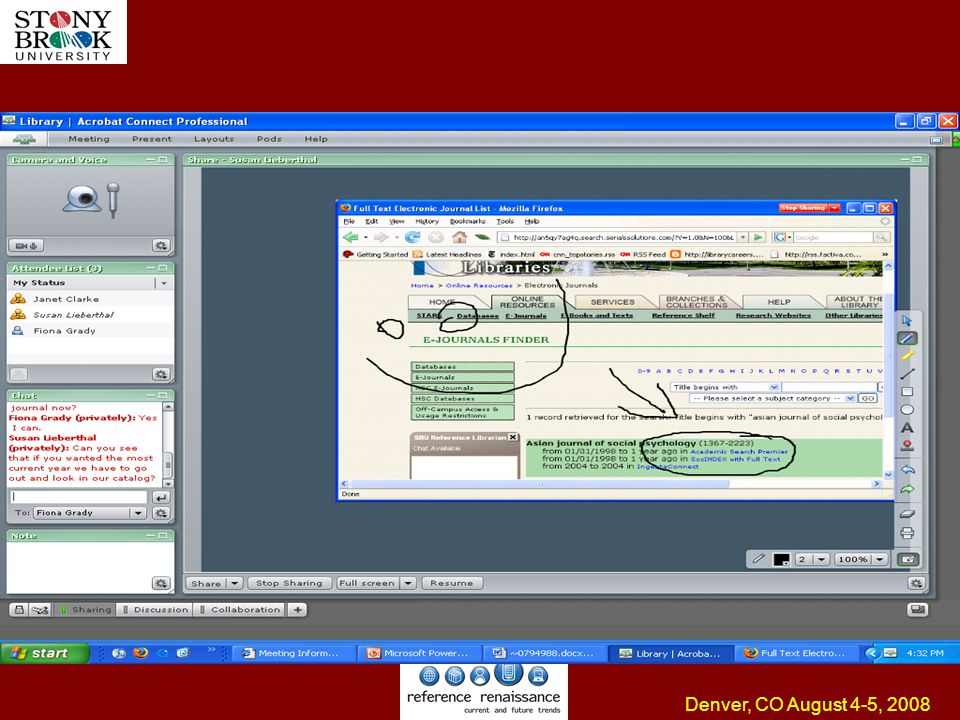This screenshot has width=960, height=720.
Task: Select the rectangle shape tool
Action: click(907, 391)
